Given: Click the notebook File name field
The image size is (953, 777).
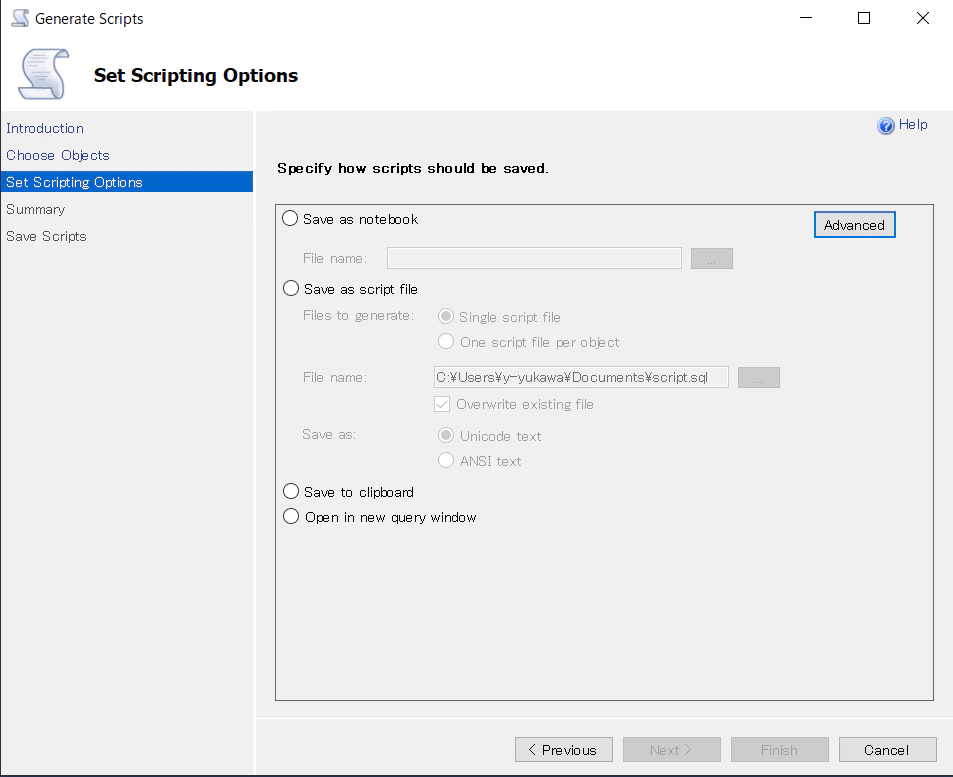Looking at the screenshot, I should point(534,258).
